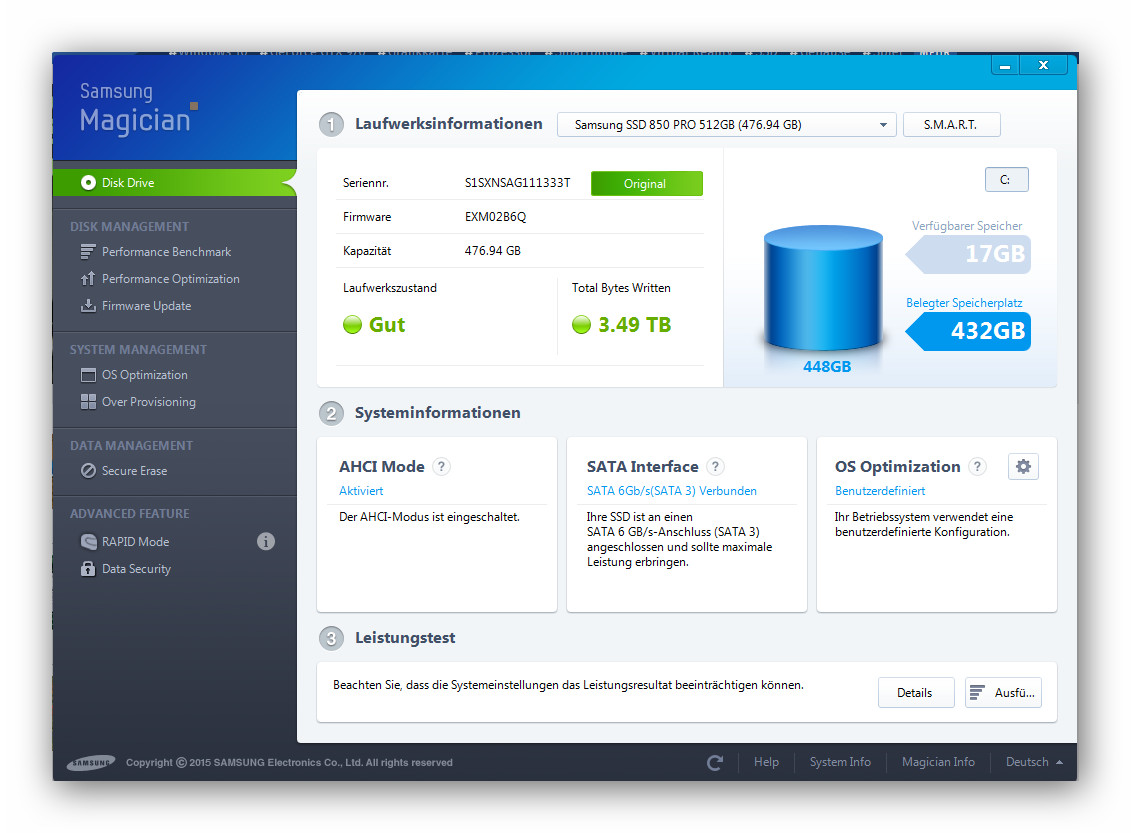1131x833 pixels.
Task: Click the SATA Interface help question mark
Action: coord(715,467)
